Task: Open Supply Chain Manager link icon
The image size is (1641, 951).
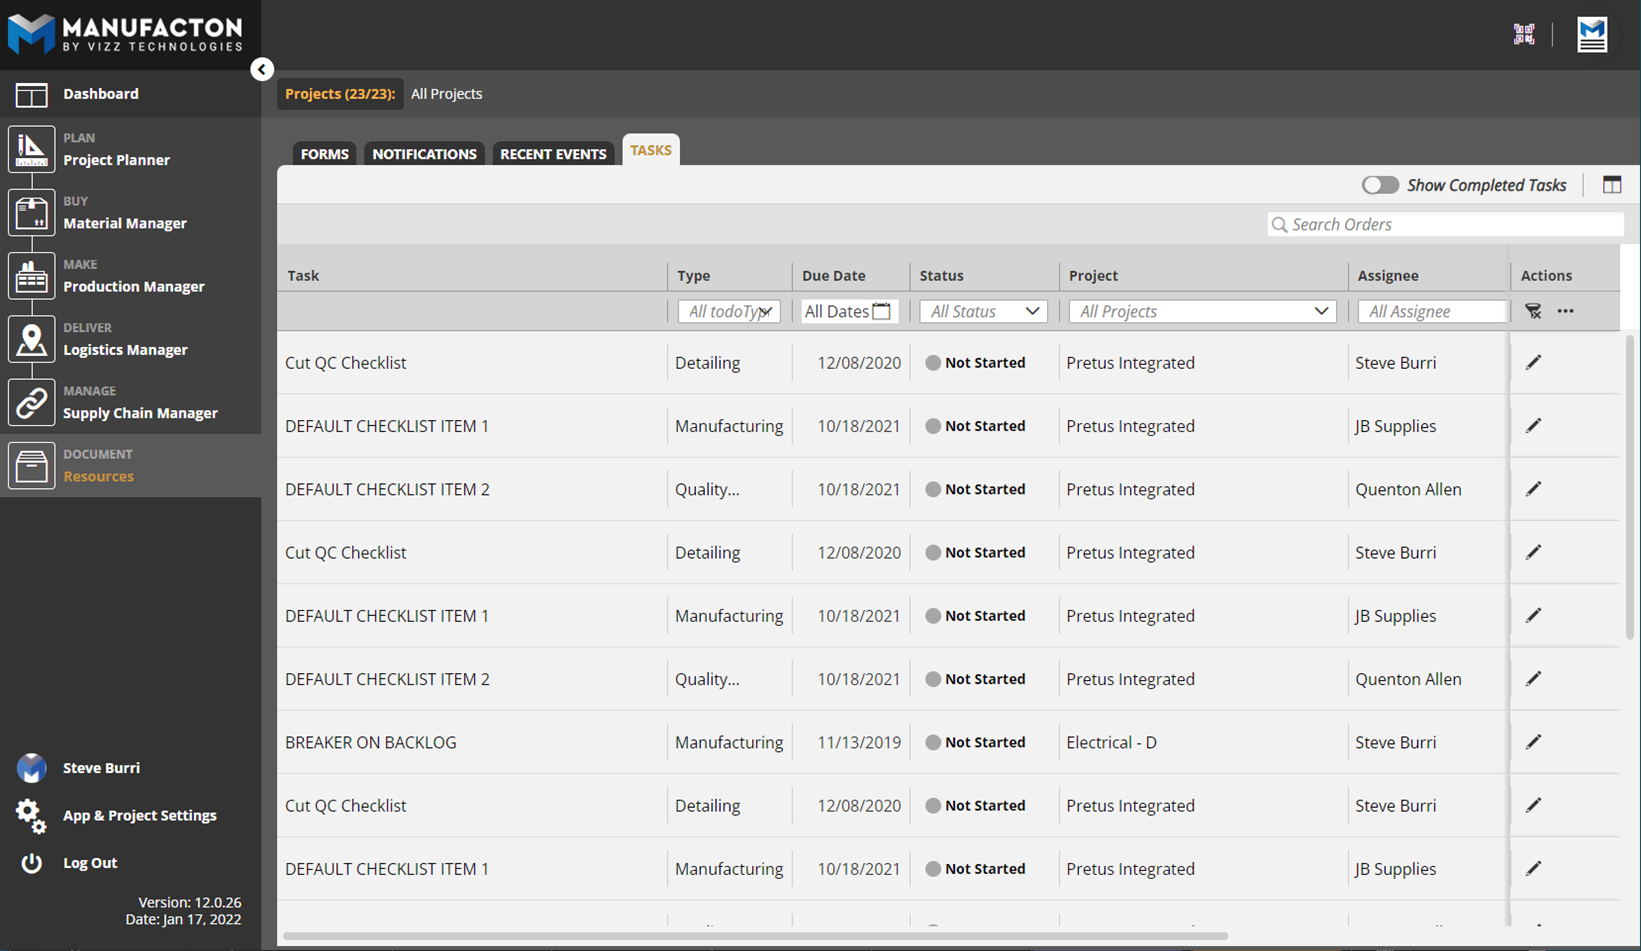Action: (31, 403)
